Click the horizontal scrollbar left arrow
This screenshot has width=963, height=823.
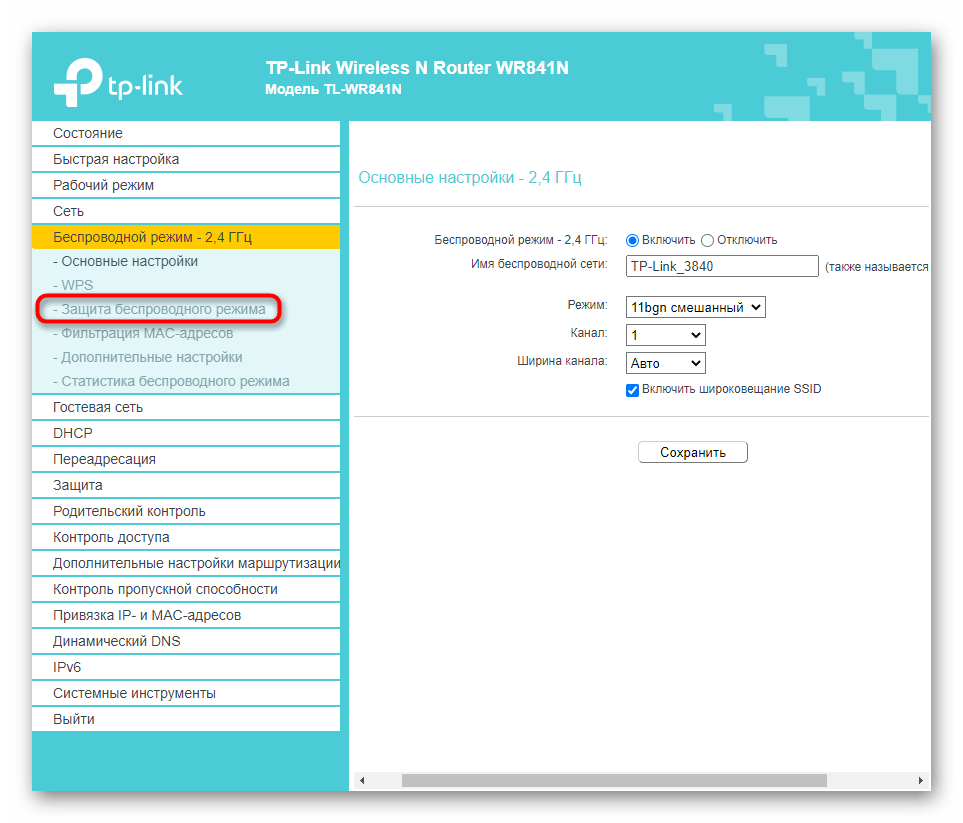click(x=362, y=780)
